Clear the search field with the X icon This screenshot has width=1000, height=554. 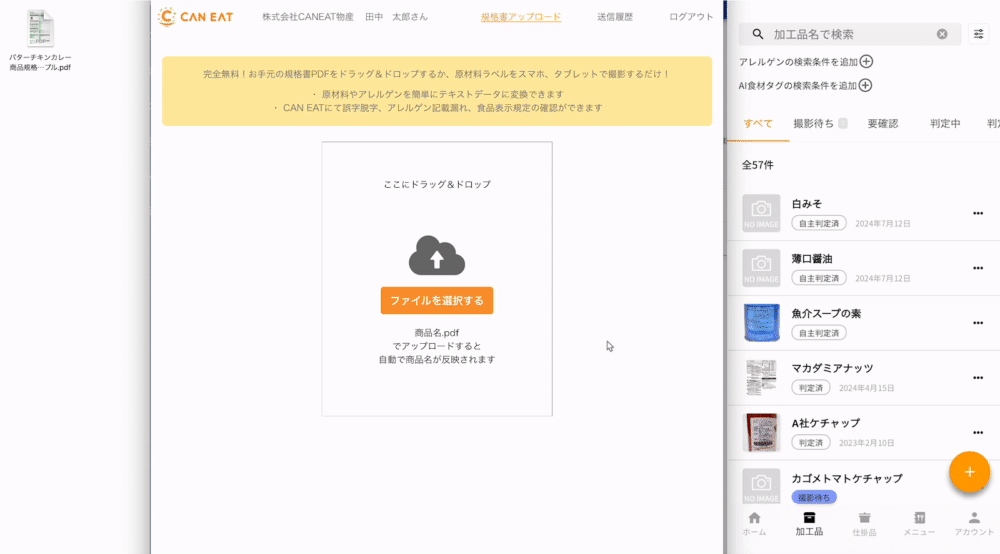(942, 34)
